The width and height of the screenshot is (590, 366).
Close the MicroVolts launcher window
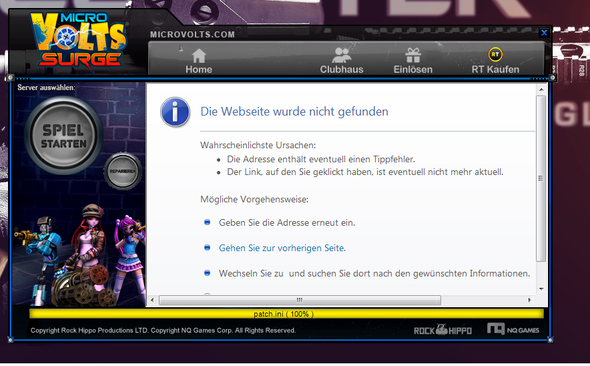pyautogui.click(x=544, y=33)
